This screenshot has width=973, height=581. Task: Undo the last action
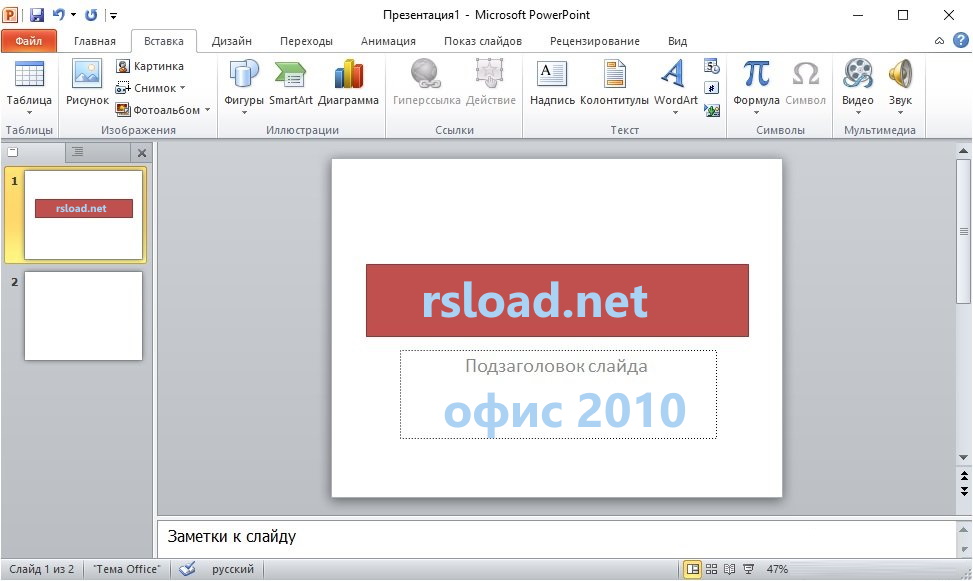58,14
